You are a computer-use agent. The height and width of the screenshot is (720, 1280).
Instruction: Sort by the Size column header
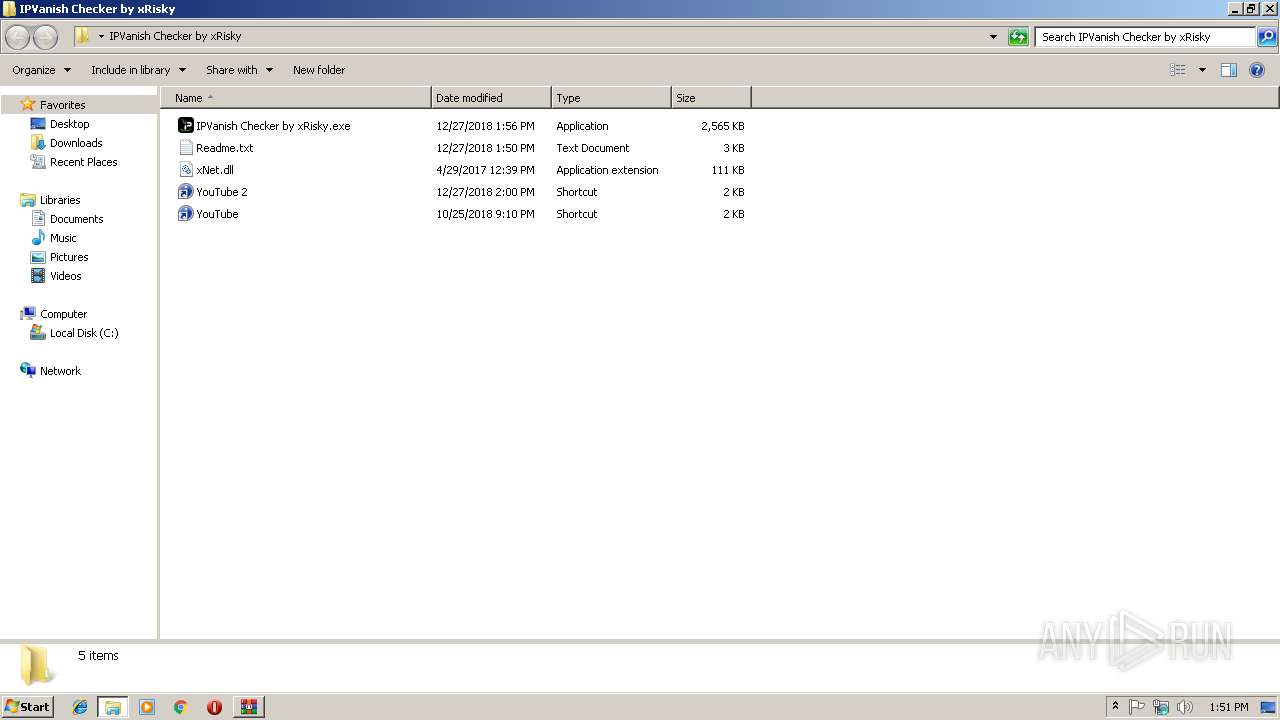(711, 98)
